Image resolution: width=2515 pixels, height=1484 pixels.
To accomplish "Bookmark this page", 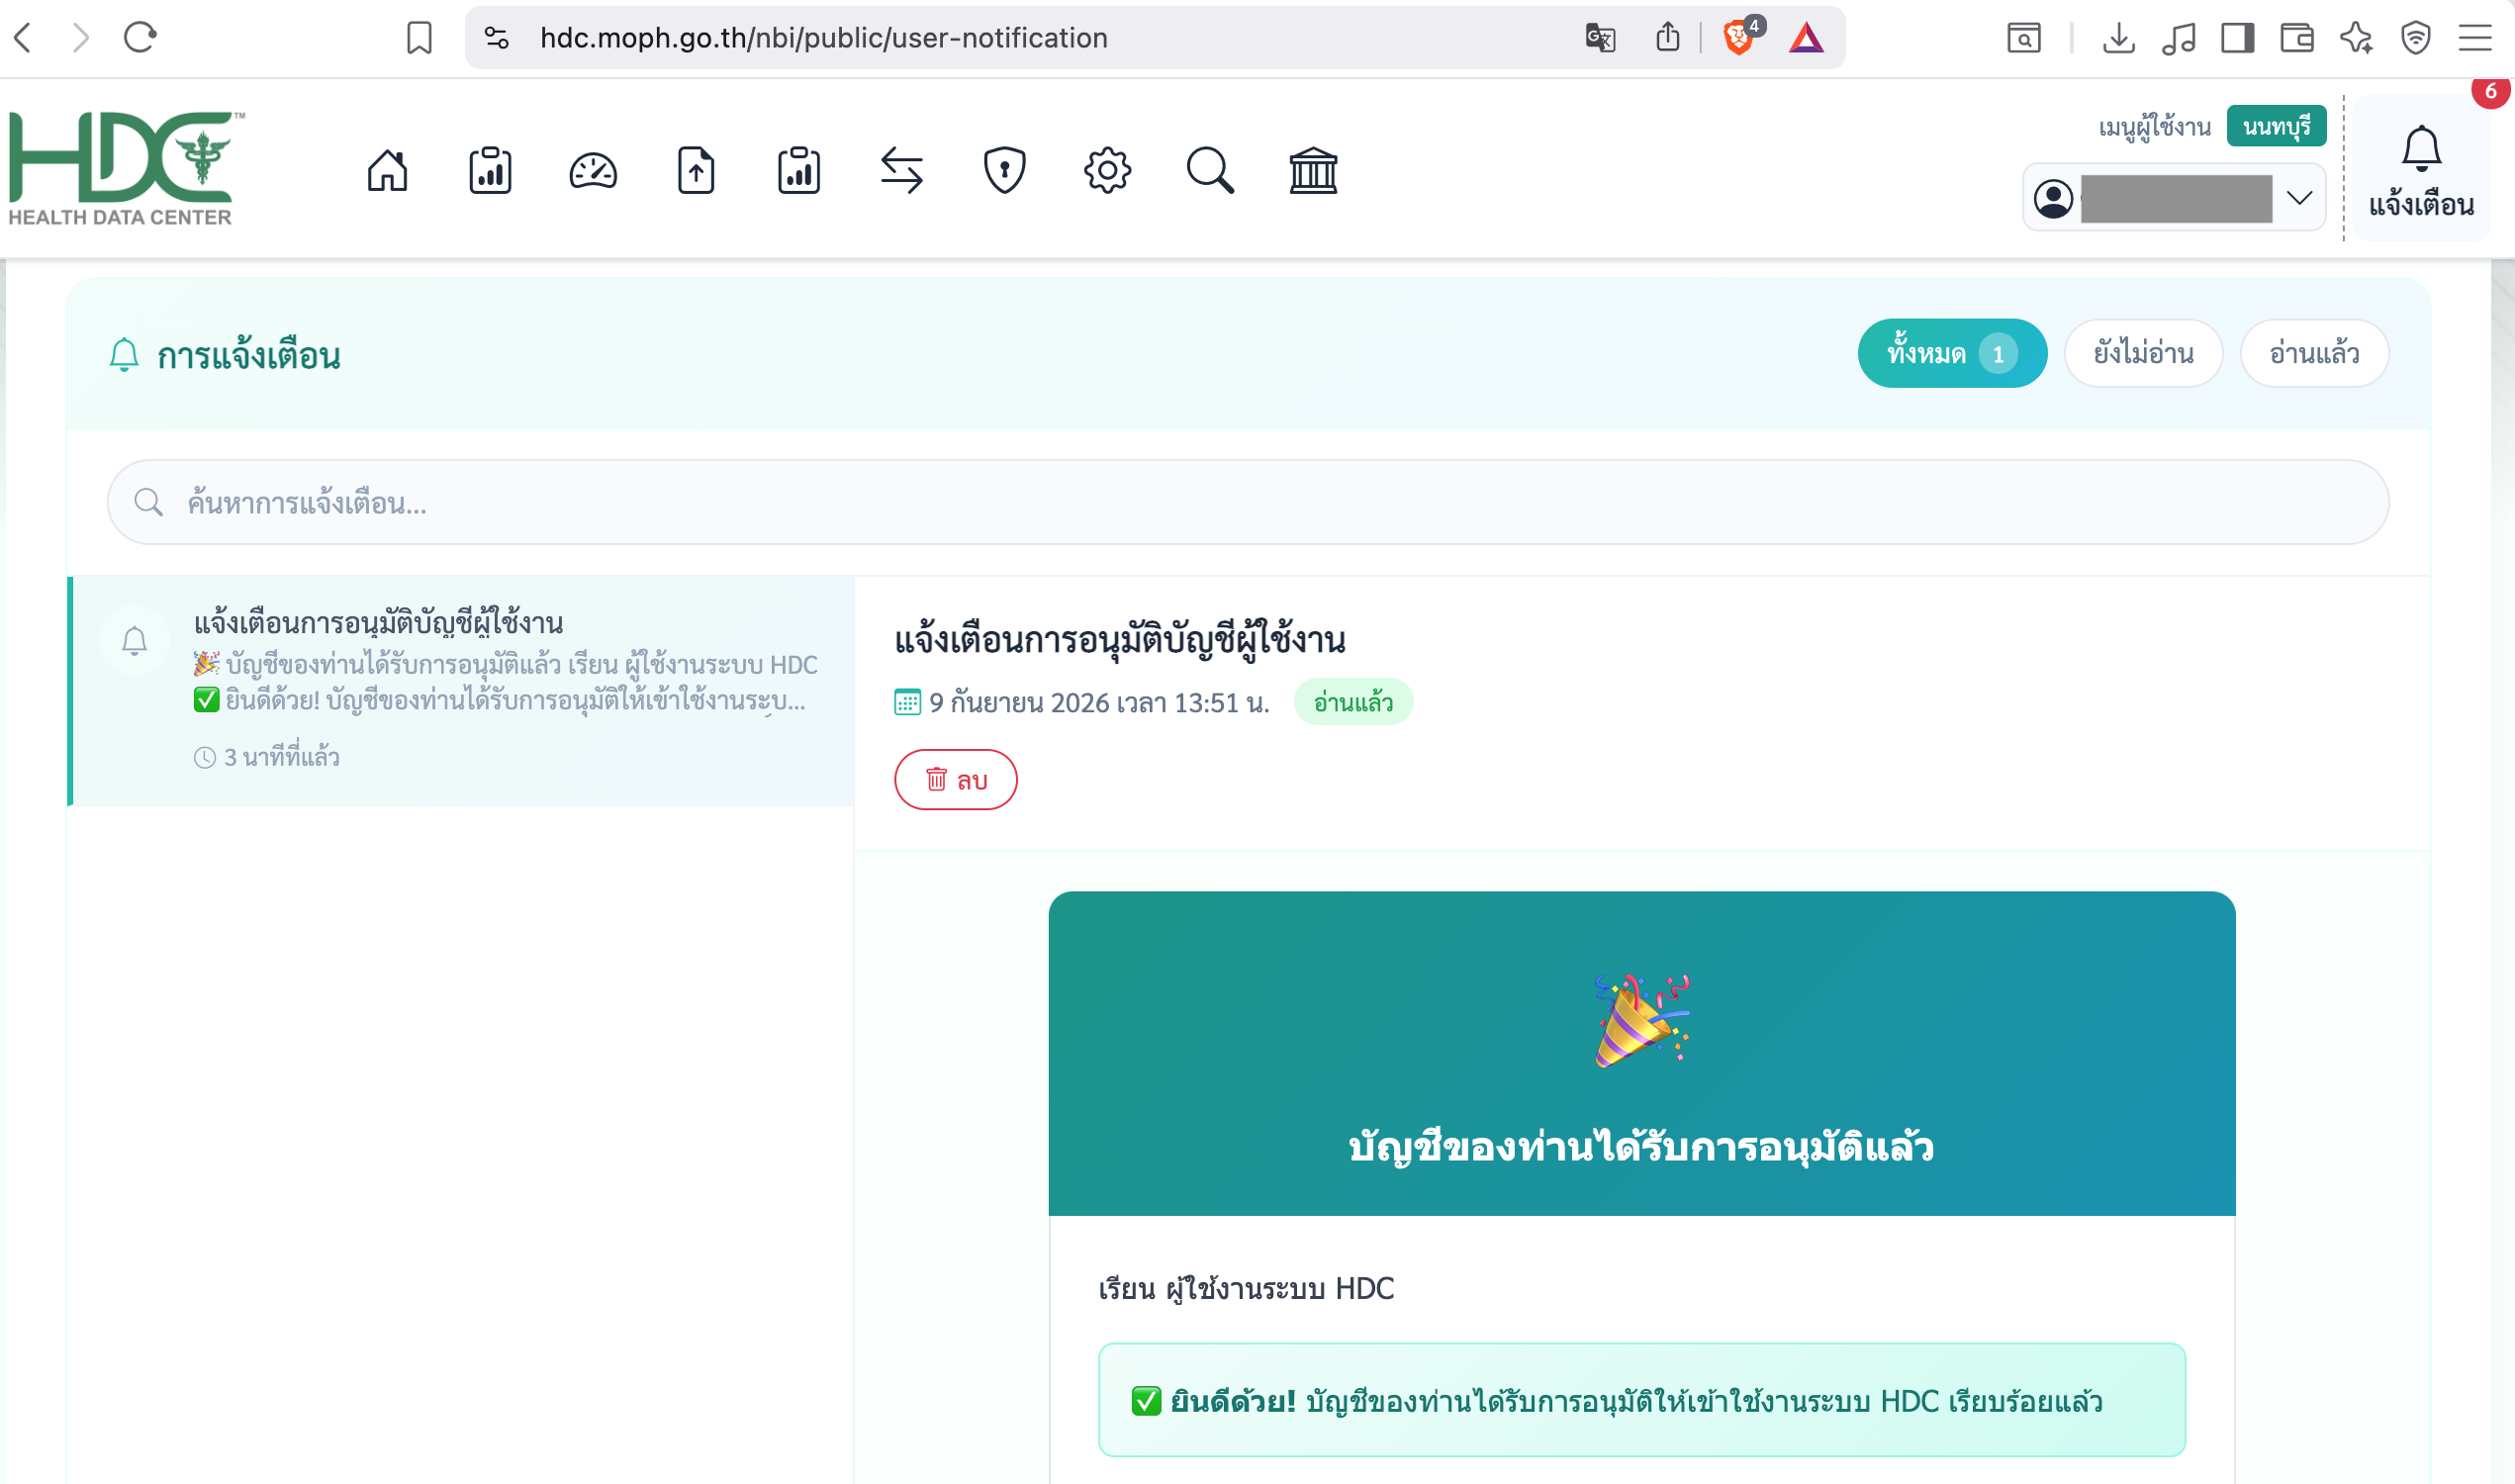I will [419, 38].
